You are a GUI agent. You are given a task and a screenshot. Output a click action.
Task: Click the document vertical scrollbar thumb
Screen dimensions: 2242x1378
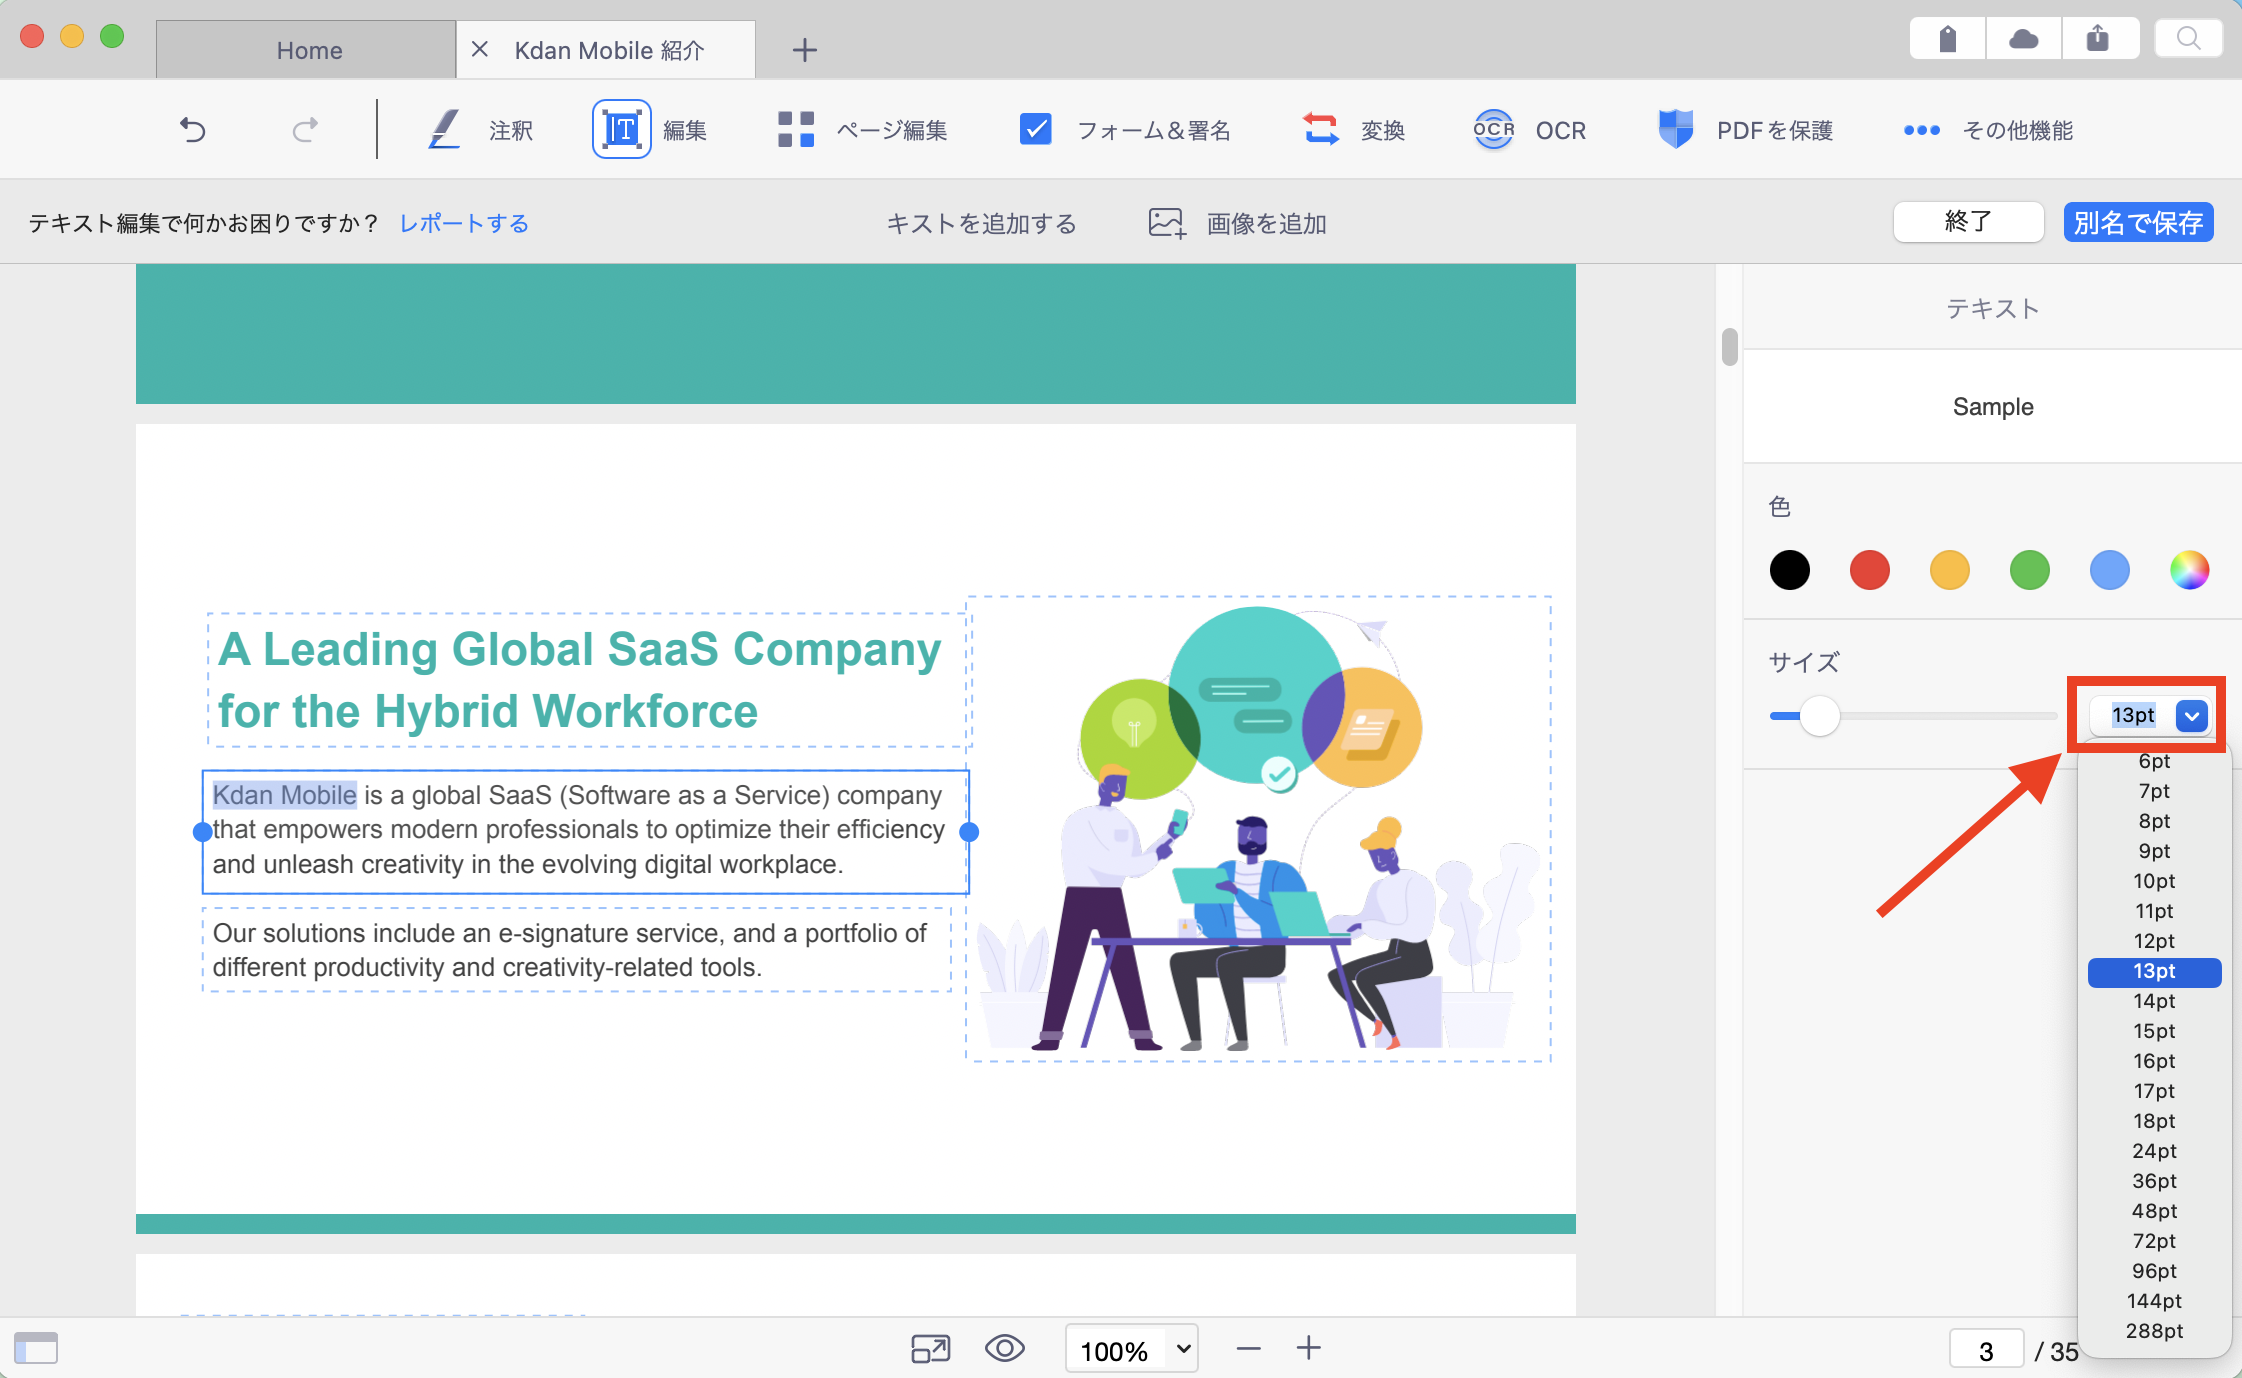[1730, 347]
